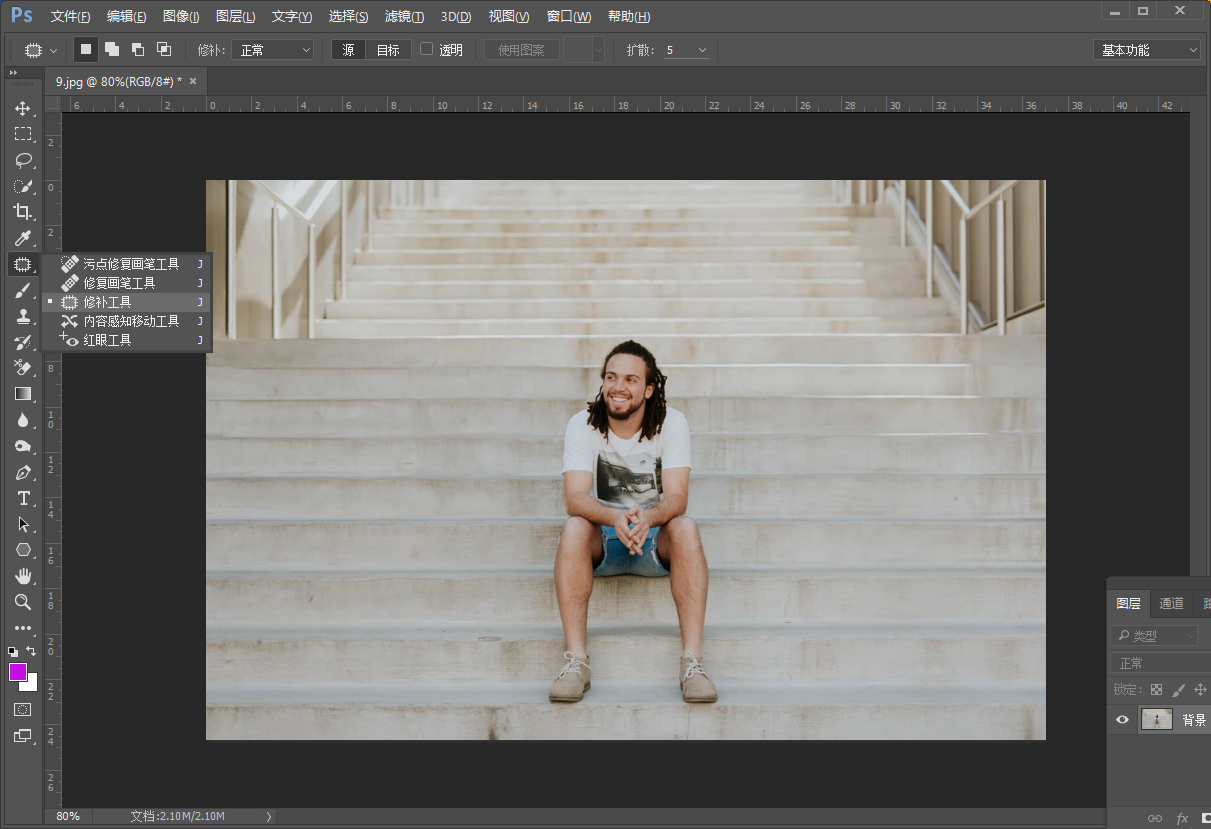Select the Sponge tool

tap(22, 446)
